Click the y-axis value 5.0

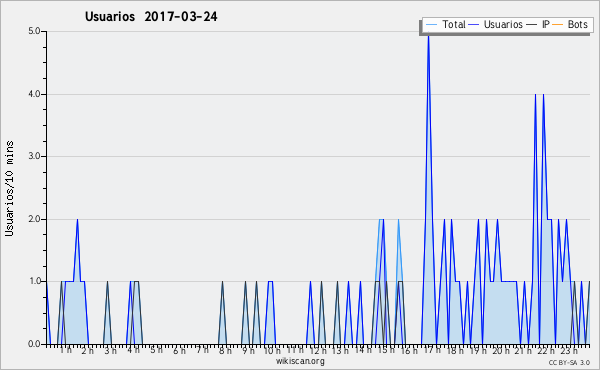pyautogui.click(x=34, y=31)
